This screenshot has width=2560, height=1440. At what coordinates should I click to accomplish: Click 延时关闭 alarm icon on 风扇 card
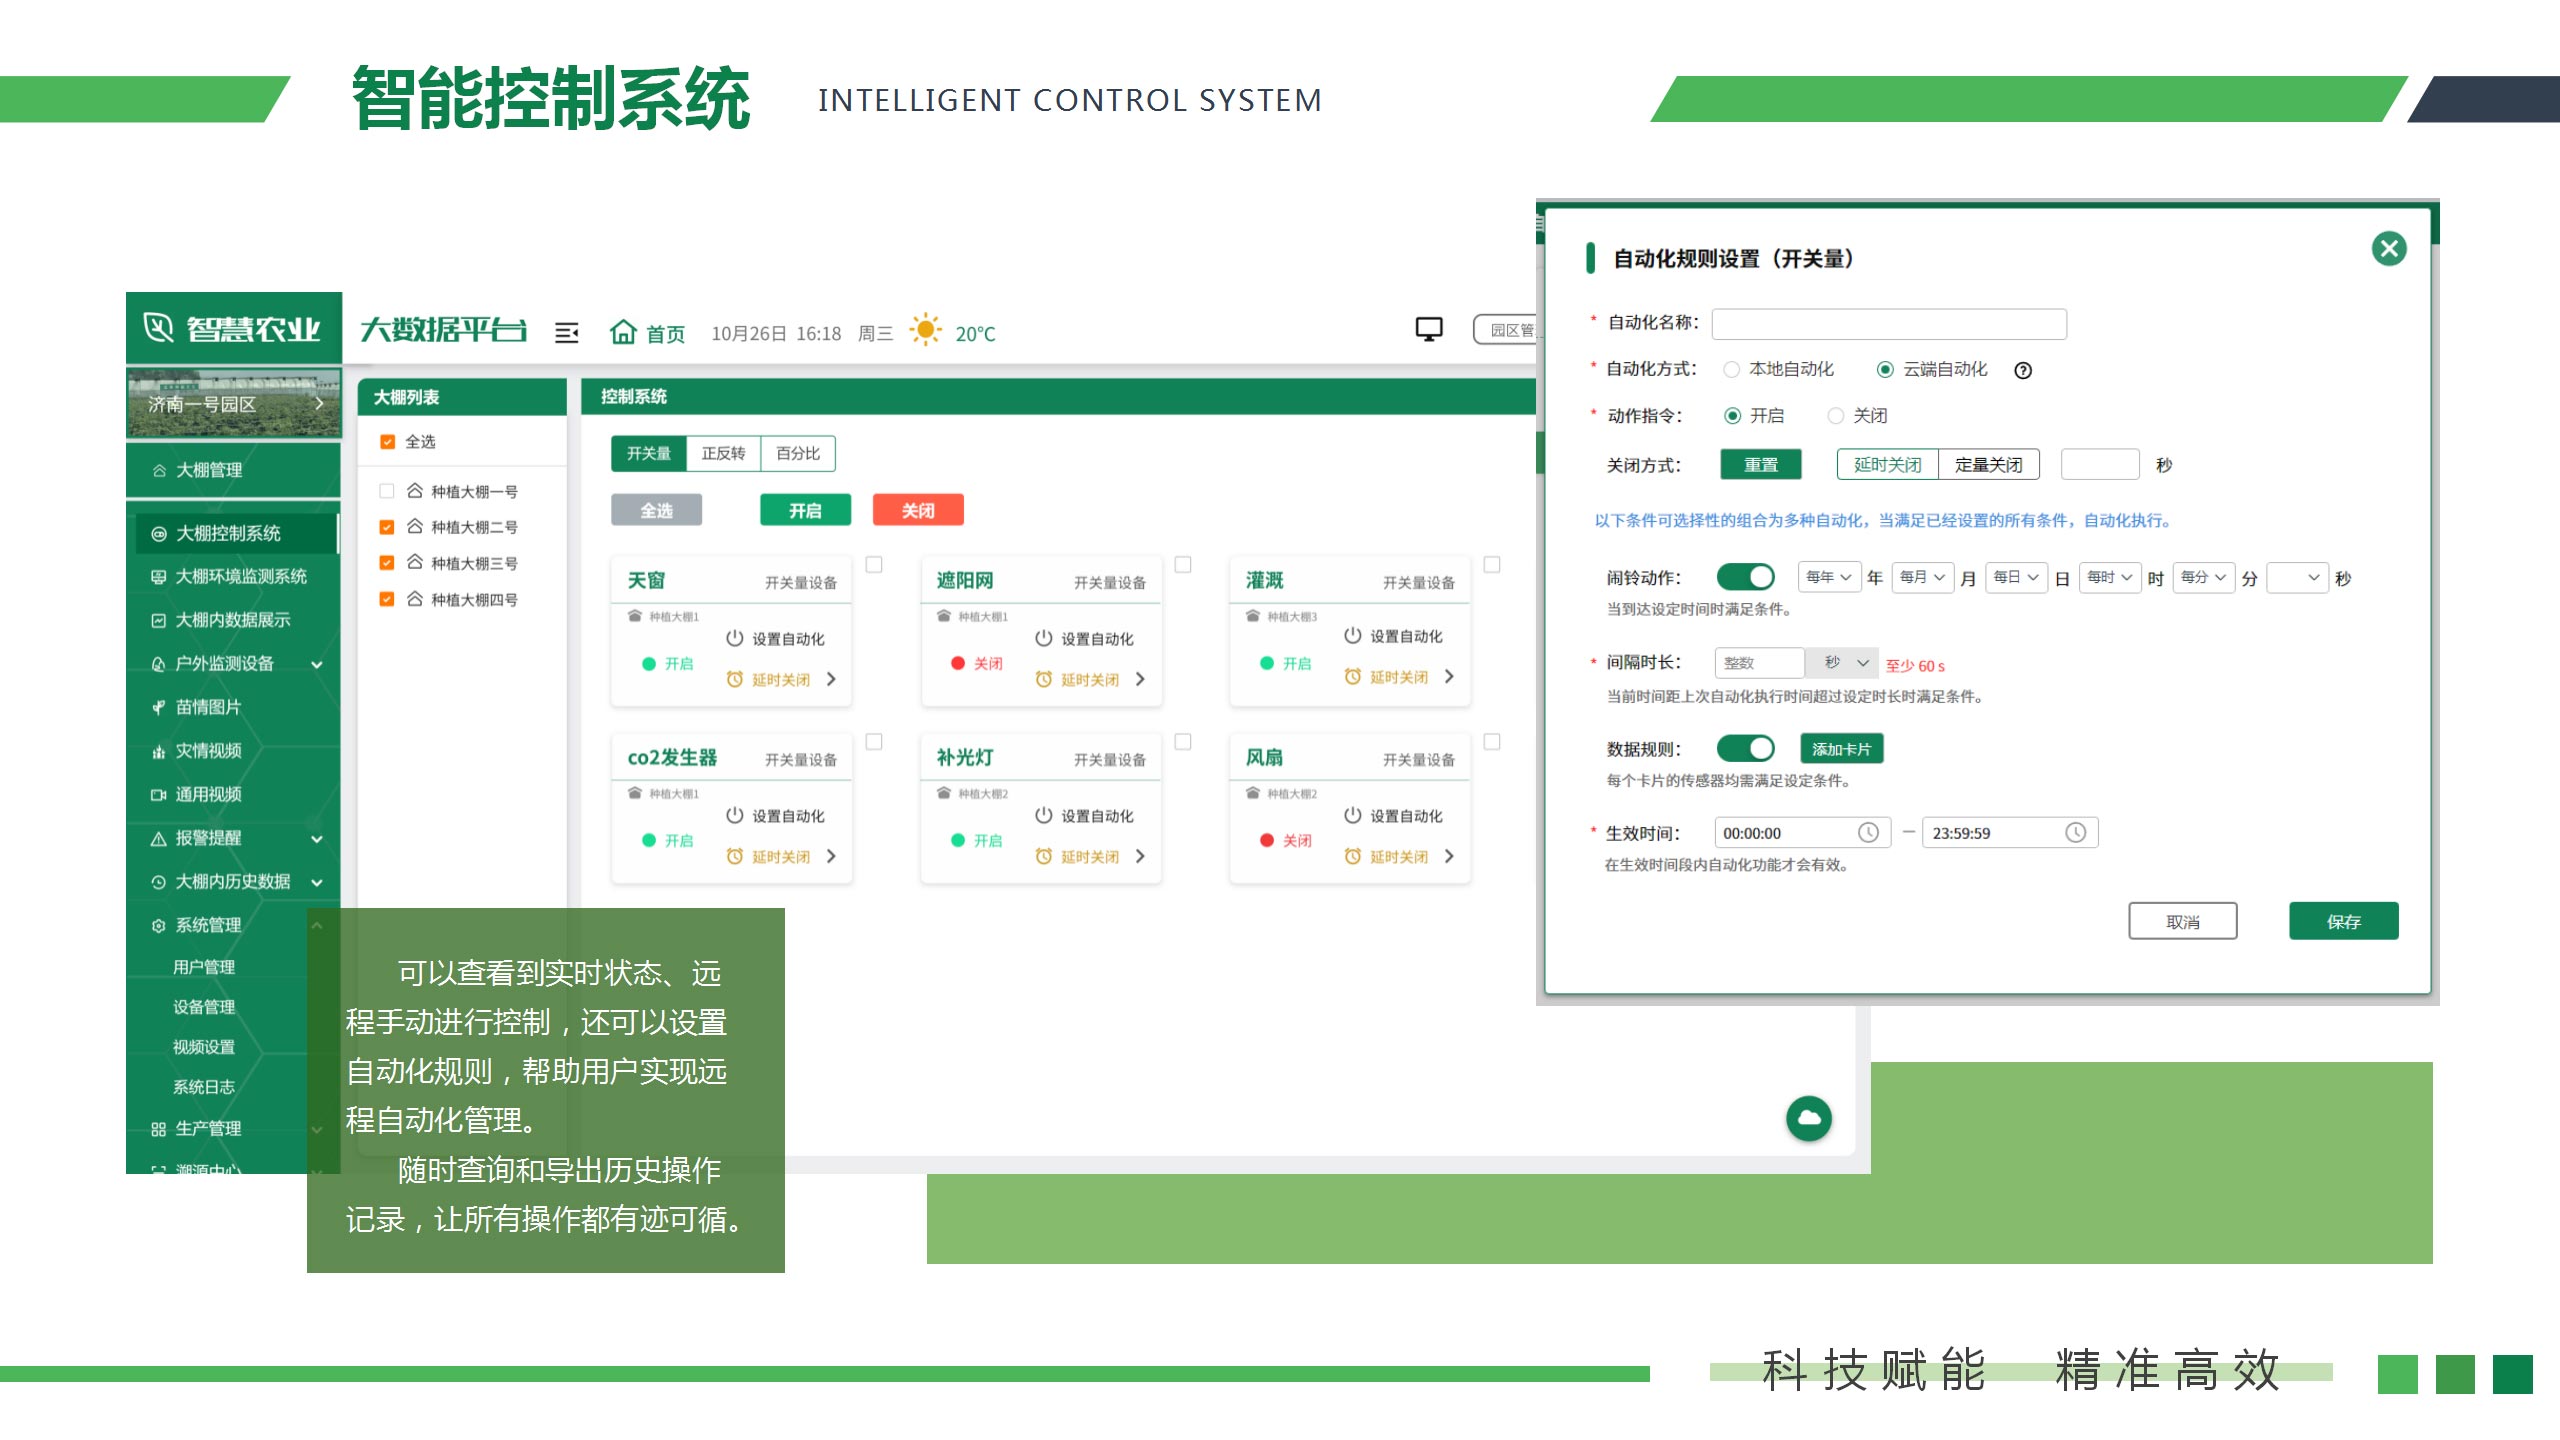(1353, 856)
